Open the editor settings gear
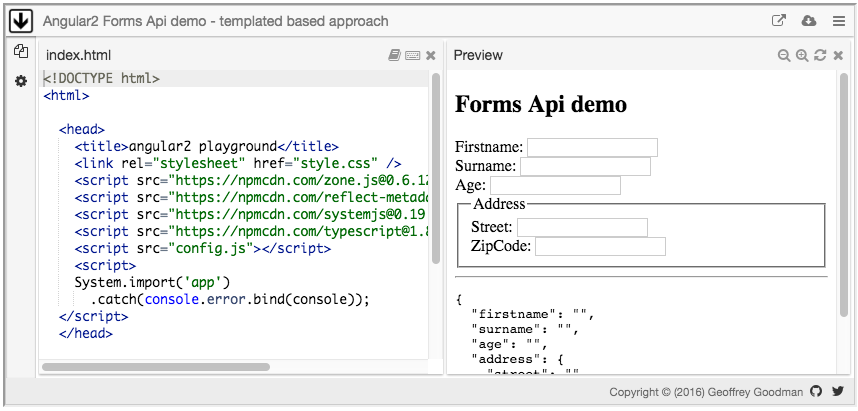The image size is (858, 411). 21,80
